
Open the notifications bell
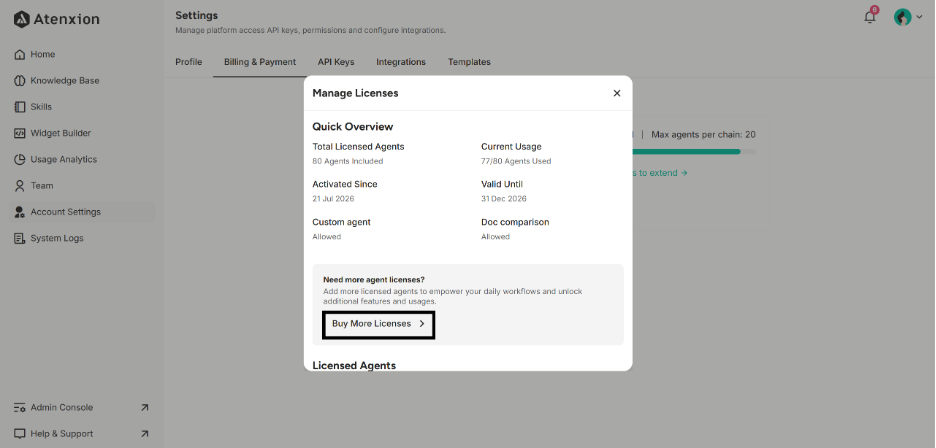tap(870, 17)
